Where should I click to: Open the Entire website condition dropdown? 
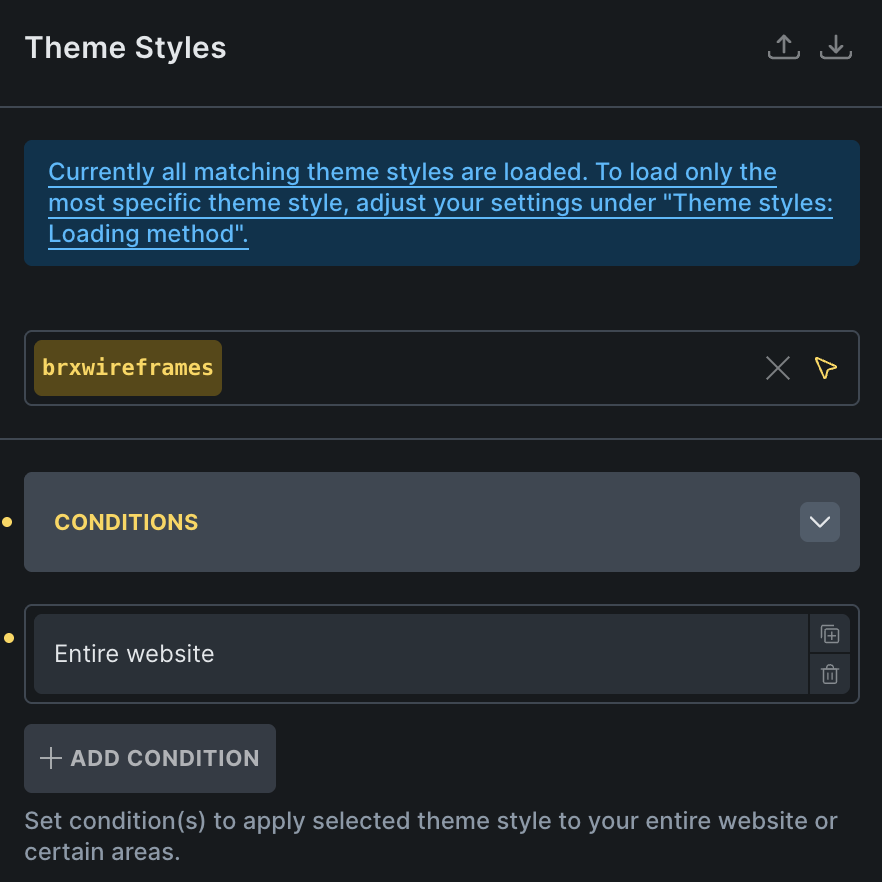coord(420,654)
